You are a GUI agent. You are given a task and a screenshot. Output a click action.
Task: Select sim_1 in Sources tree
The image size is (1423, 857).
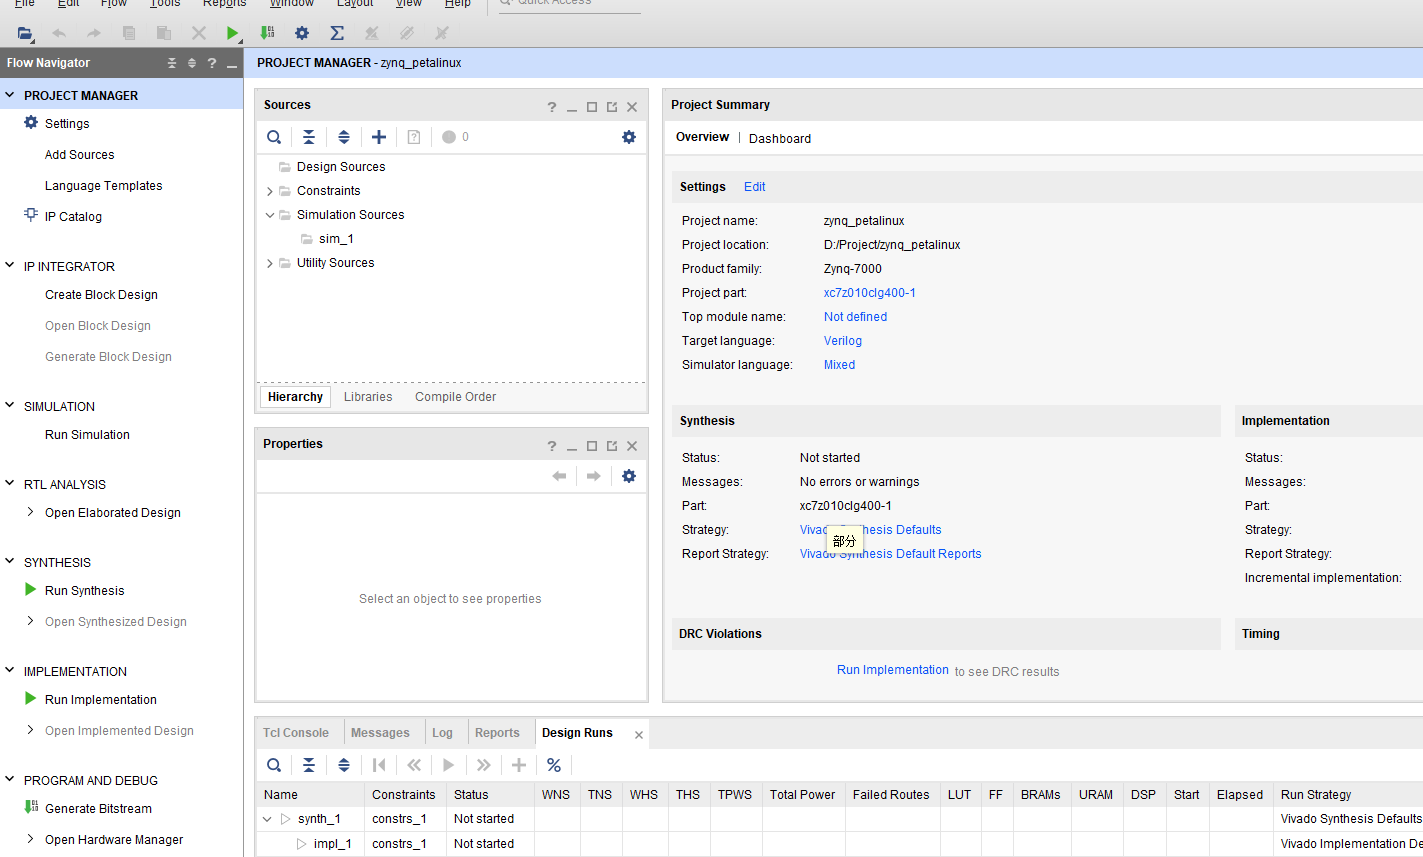(336, 239)
